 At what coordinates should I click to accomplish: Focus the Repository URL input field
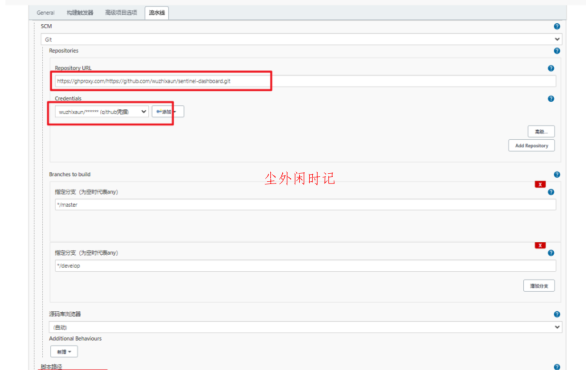coord(305,81)
